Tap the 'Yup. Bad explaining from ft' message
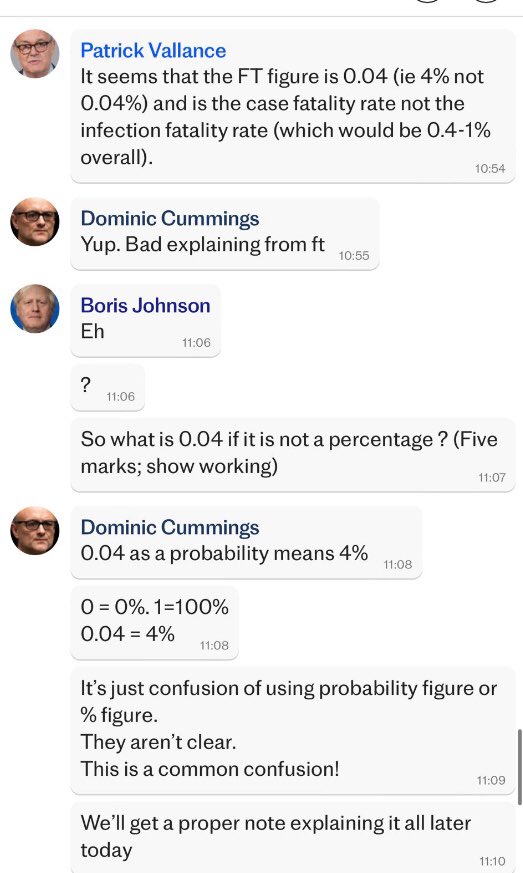The image size is (523, 873). [225, 234]
